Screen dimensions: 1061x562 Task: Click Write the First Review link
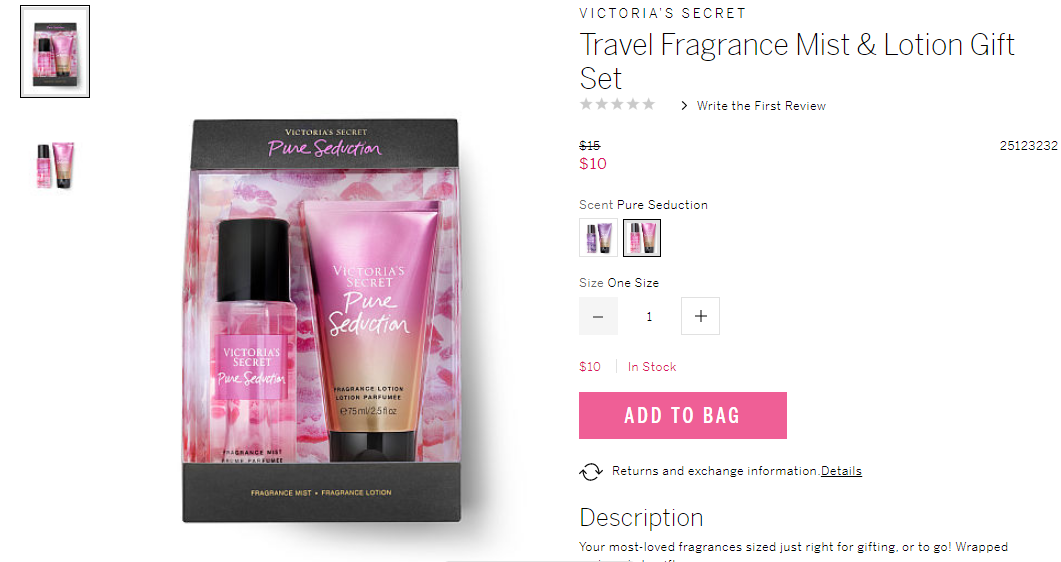(x=761, y=106)
